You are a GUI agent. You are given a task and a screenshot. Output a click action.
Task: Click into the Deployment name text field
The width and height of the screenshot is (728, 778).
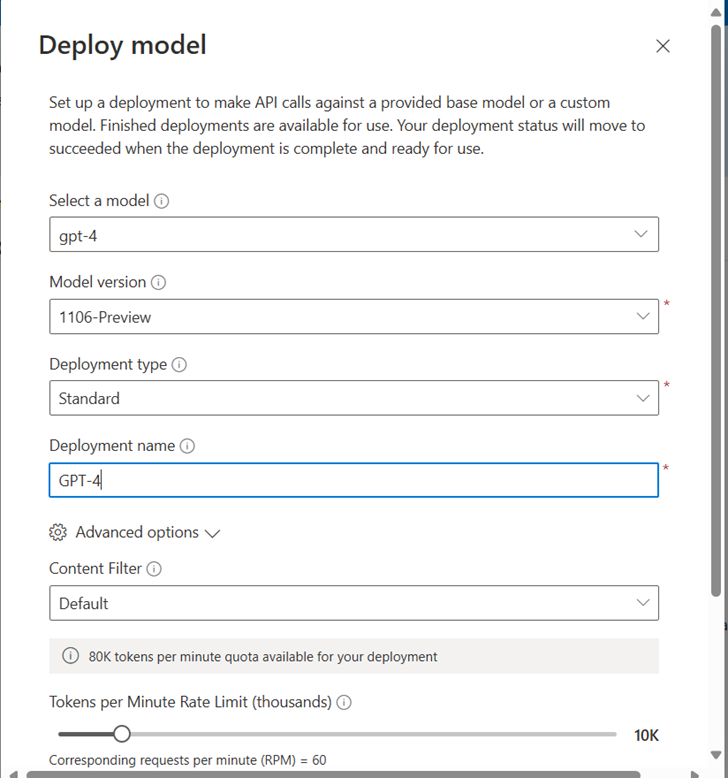point(353,480)
